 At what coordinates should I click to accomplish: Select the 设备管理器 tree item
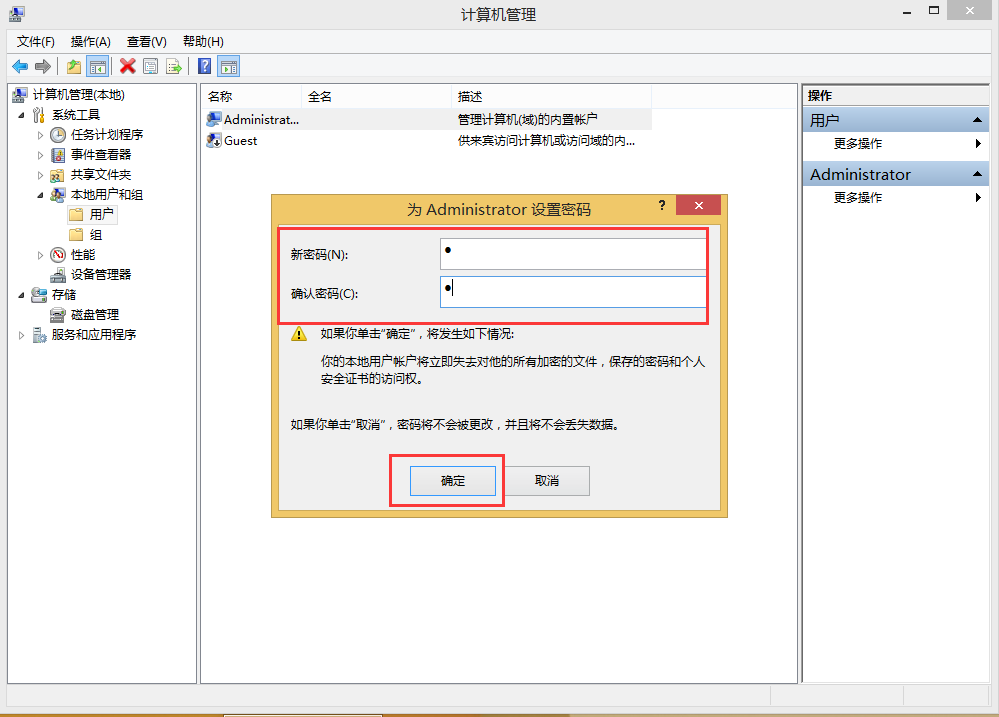pos(101,275)
